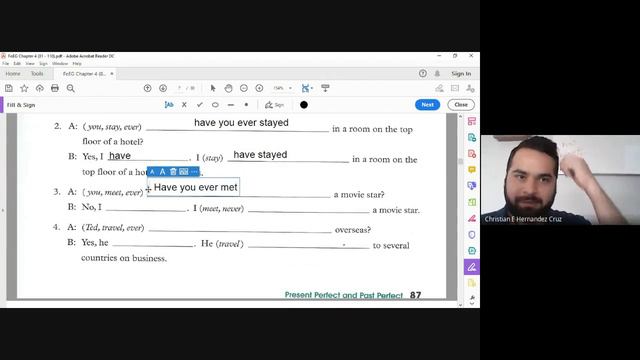Switch field to comb boxes icon
Viewport: 640px width, 360px height.
point(184,172)
